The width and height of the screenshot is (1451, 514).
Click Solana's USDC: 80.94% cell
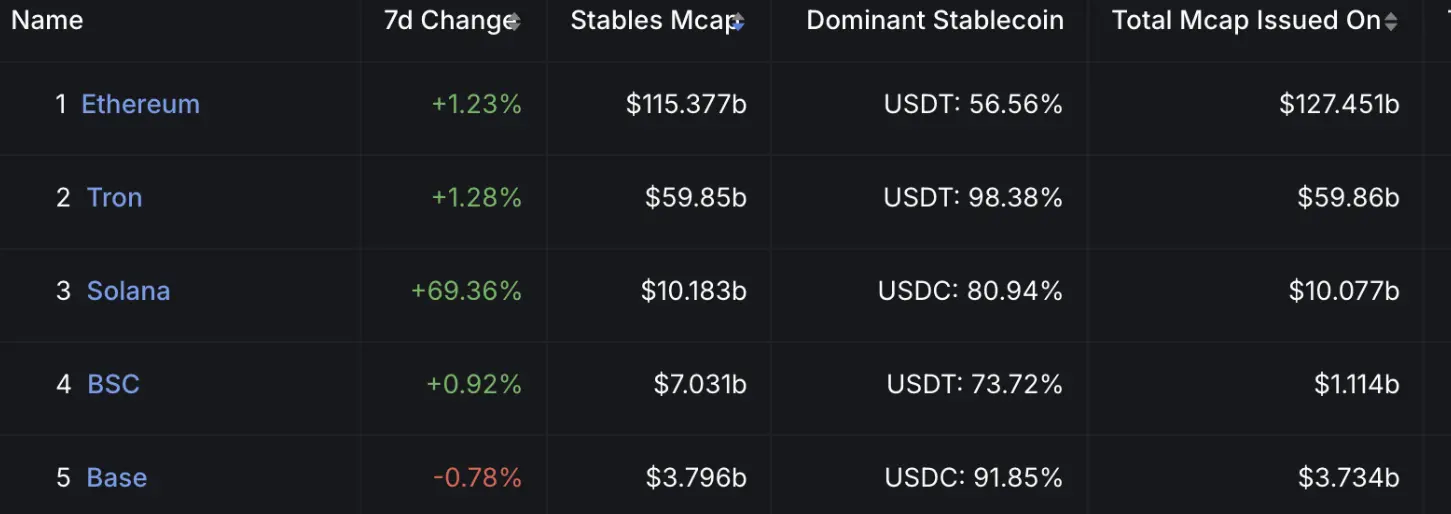click(x=970, y=291)
